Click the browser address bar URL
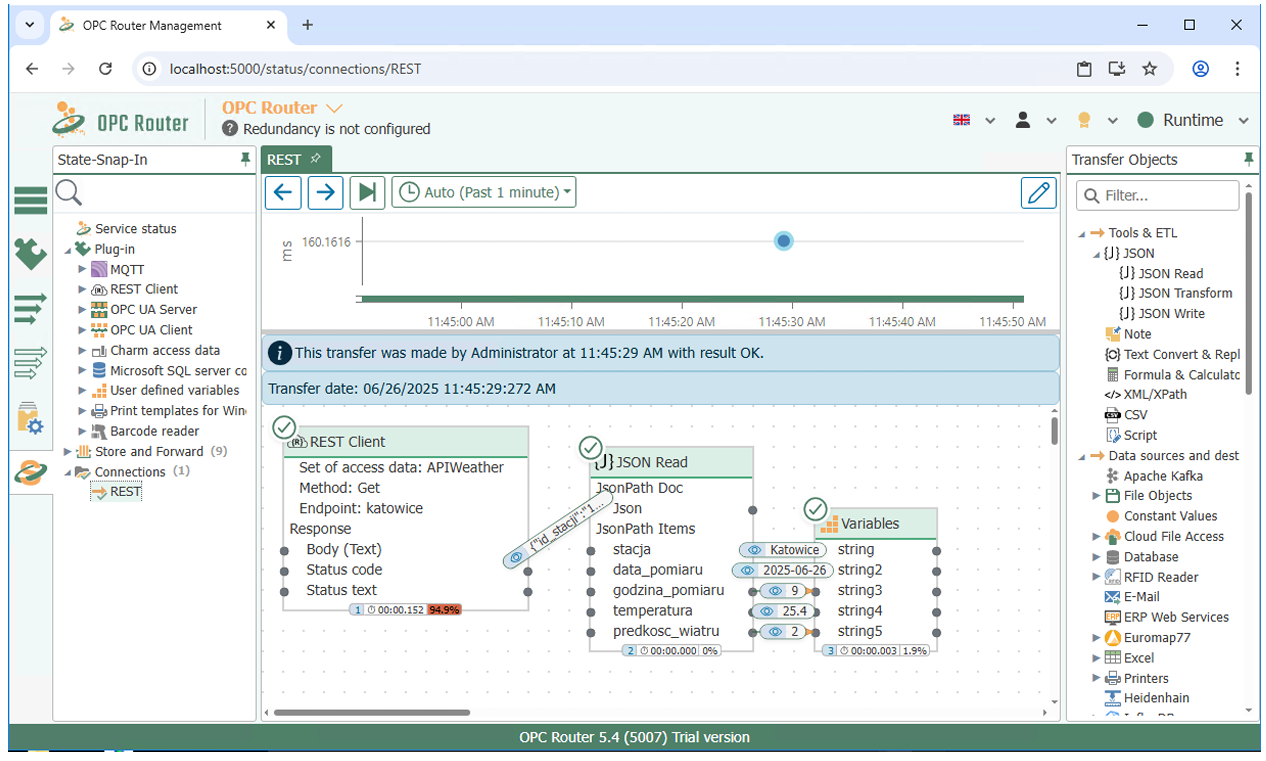The width and height of the screenshot is (1266, 761). 295,69
